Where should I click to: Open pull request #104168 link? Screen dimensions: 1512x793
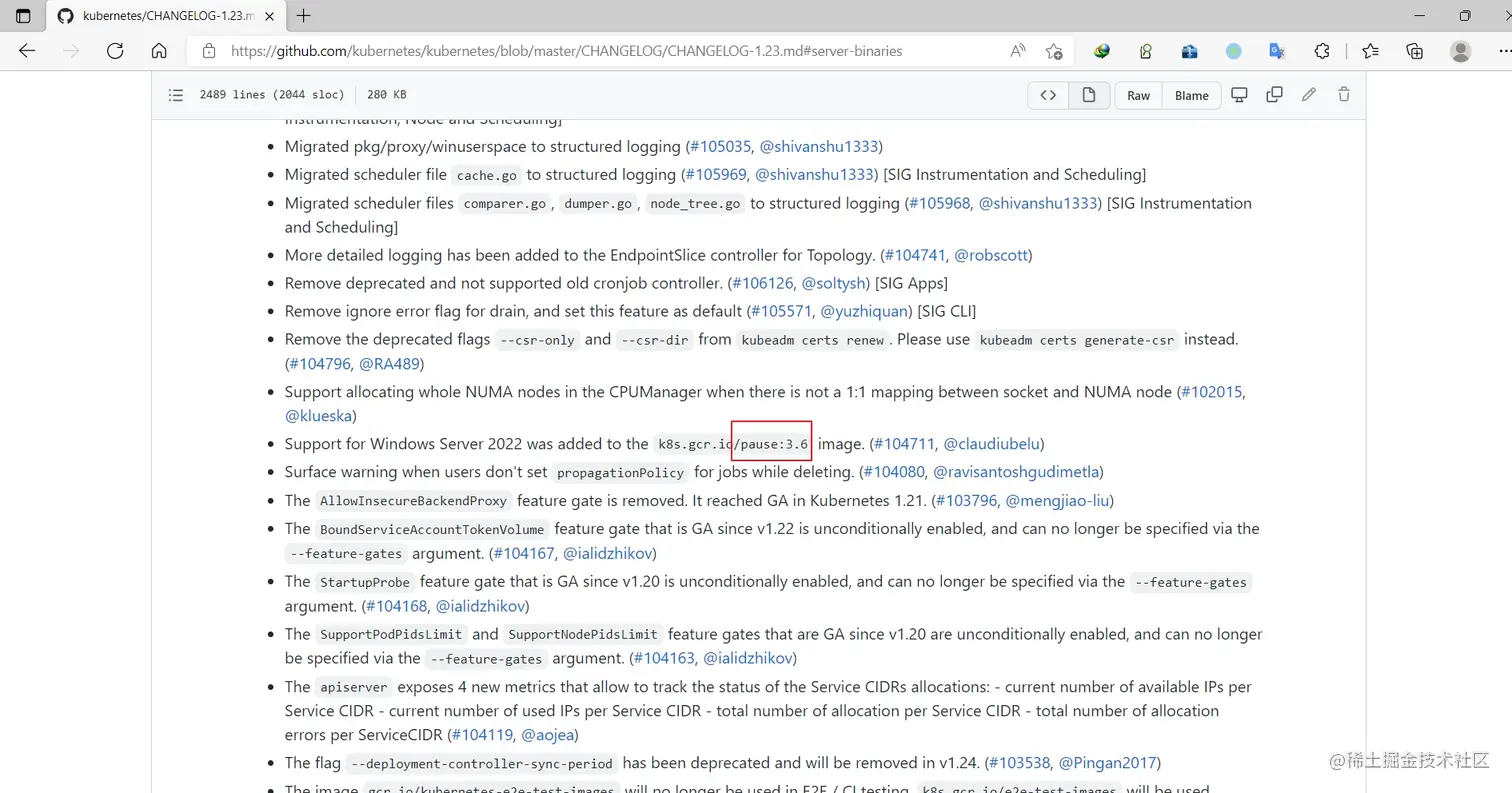(x=396, y=605)
